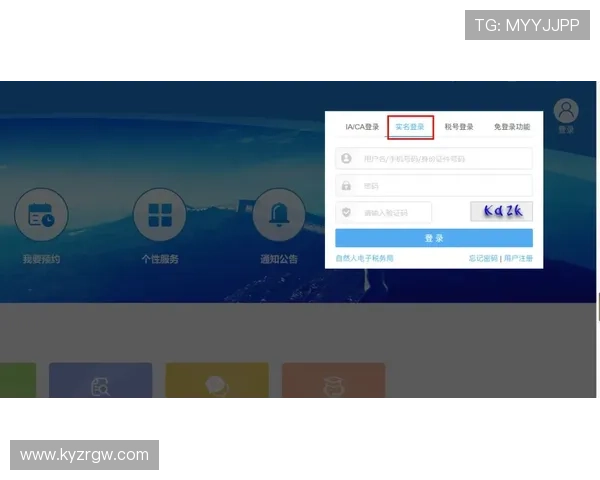
Task: Click the user avatar 登录 icon
Action: [x=566, y=111]
